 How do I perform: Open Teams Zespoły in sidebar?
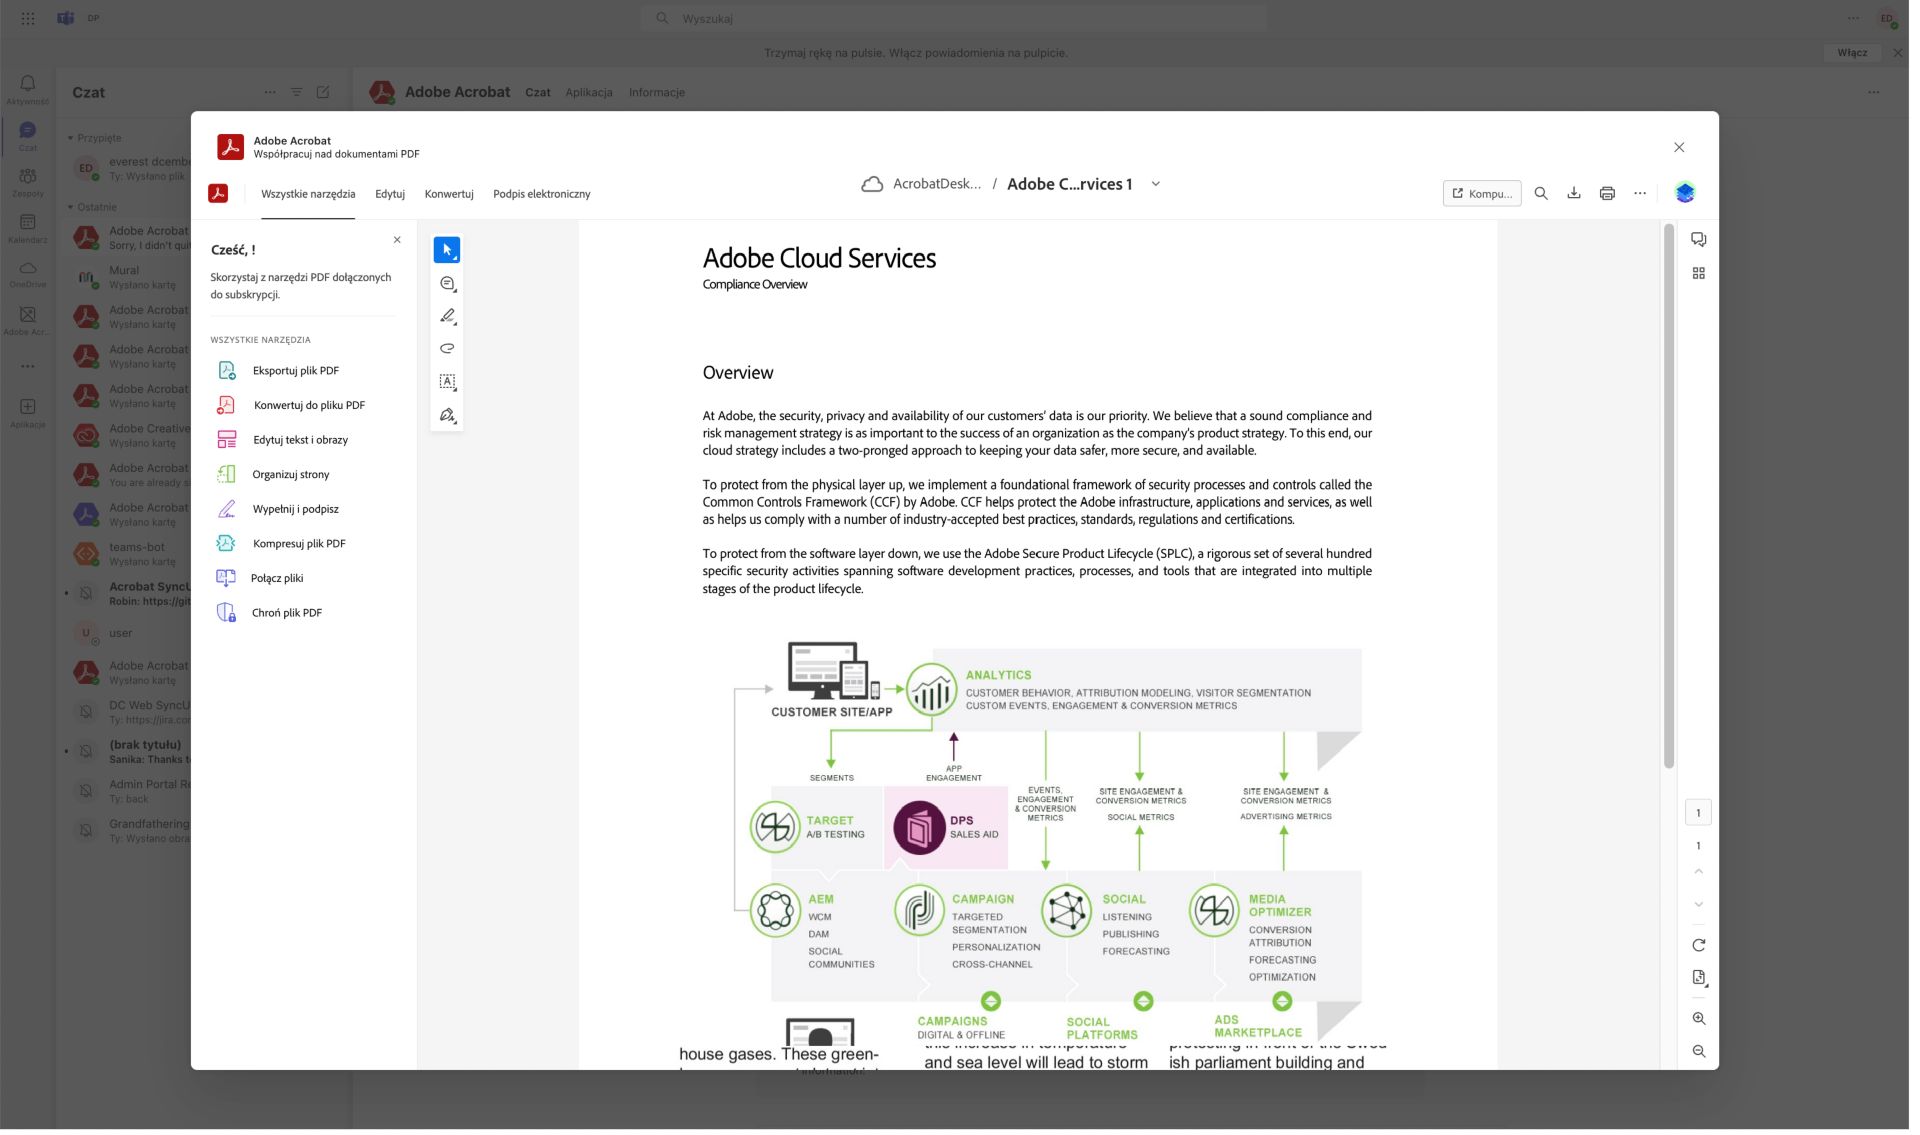pos(28,183)
